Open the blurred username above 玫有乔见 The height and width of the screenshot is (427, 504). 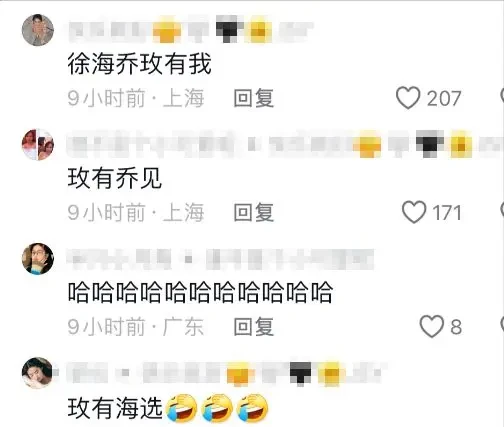pos(285,145)
